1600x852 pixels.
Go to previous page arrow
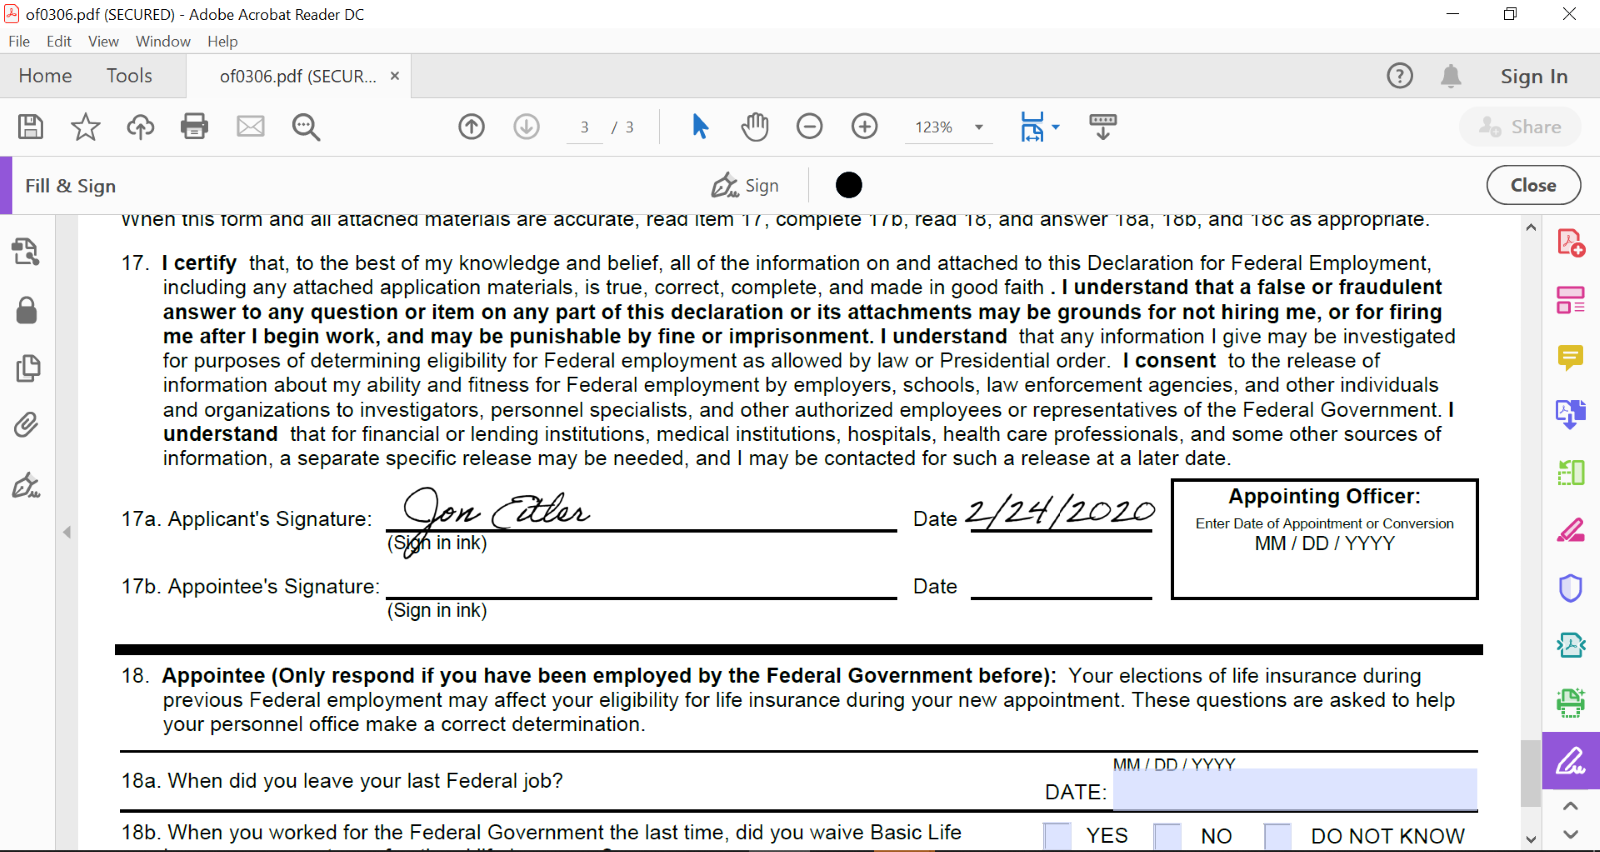471,126
